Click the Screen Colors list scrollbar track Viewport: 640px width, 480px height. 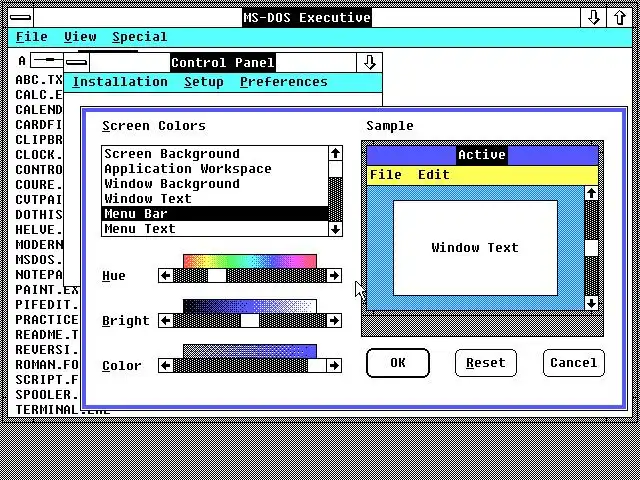click(x=336, y=199)
